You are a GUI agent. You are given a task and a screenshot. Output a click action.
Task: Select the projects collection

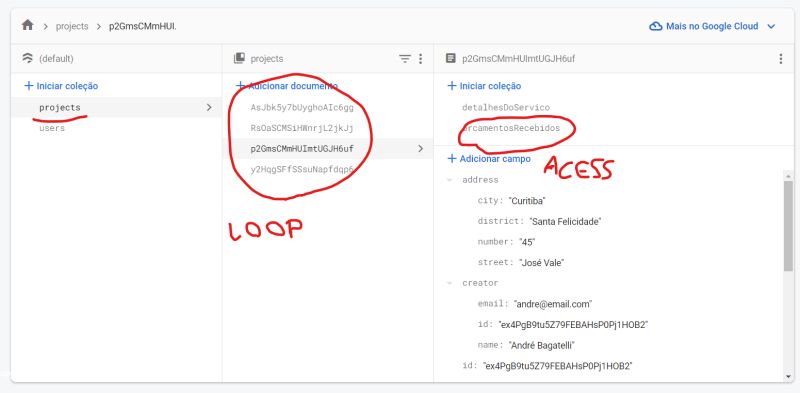(116, 107)
